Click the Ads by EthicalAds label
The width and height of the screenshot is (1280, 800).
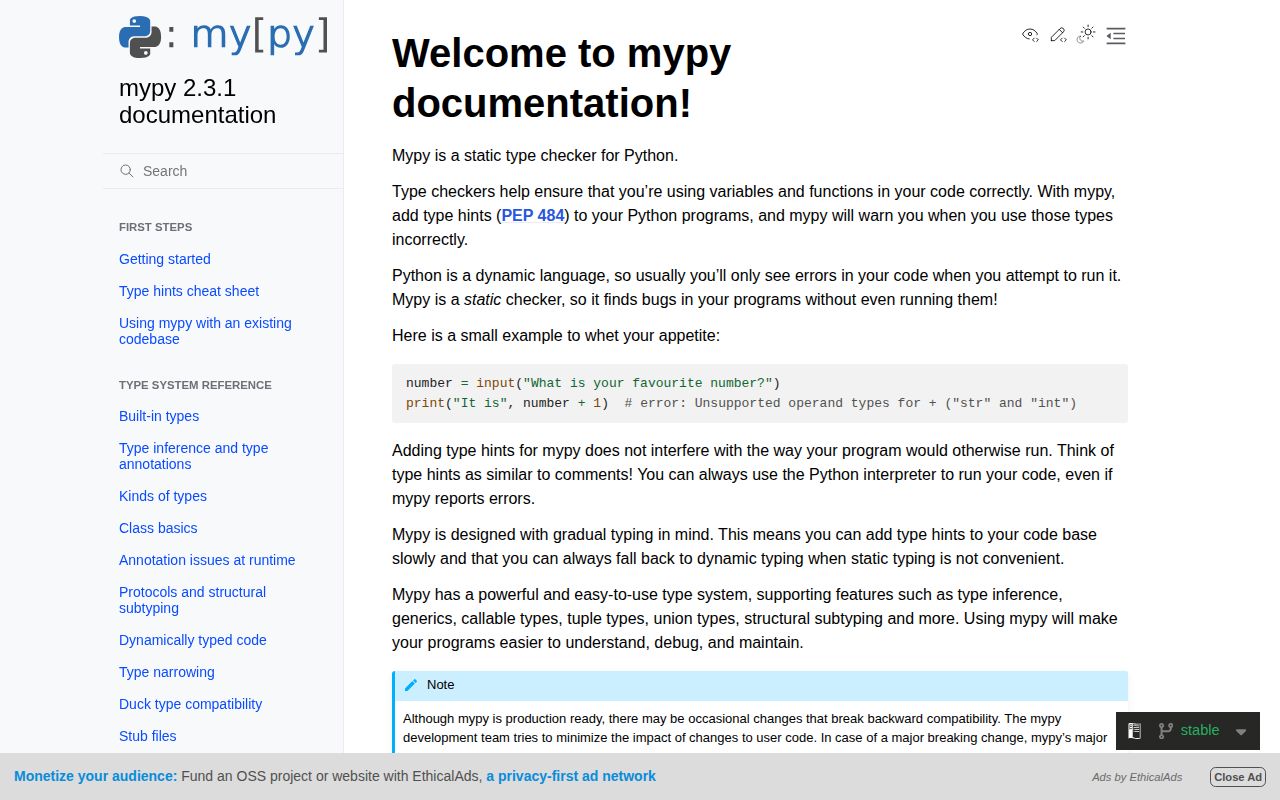(1137, 777)
